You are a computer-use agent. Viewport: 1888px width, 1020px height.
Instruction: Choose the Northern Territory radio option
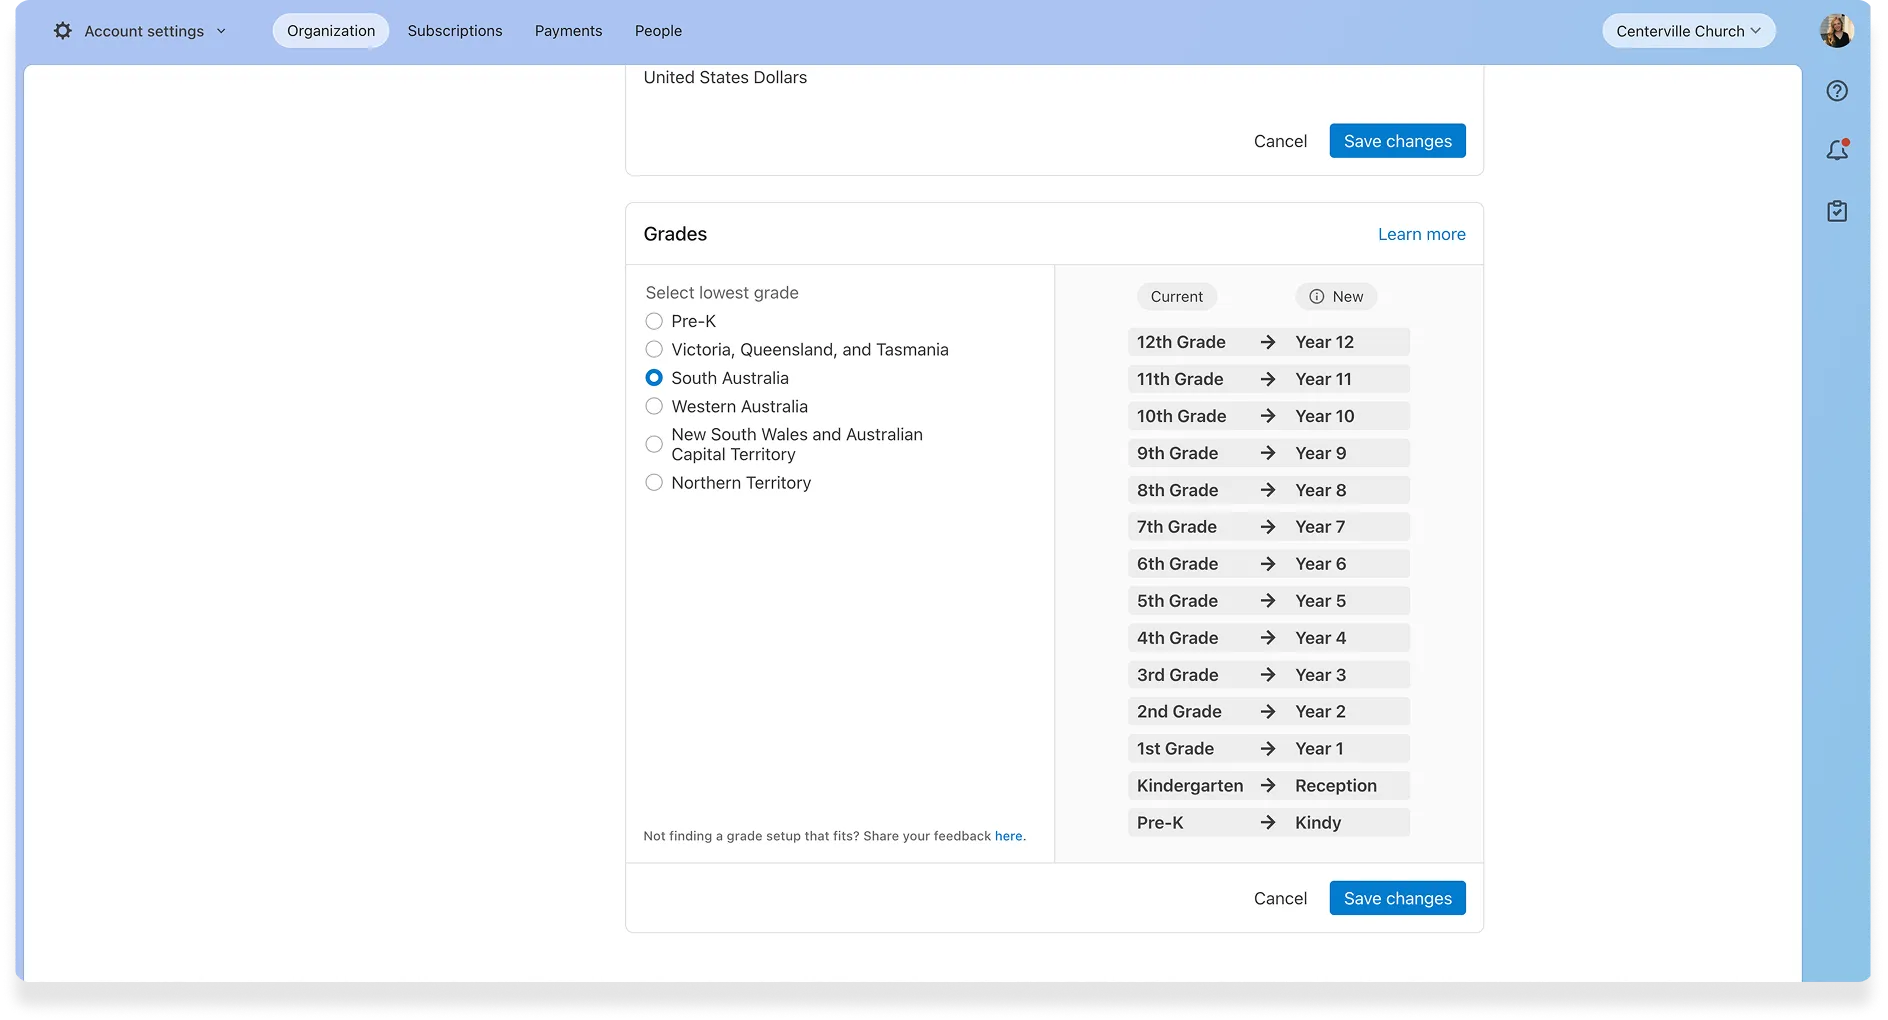(x=654, y=483)
